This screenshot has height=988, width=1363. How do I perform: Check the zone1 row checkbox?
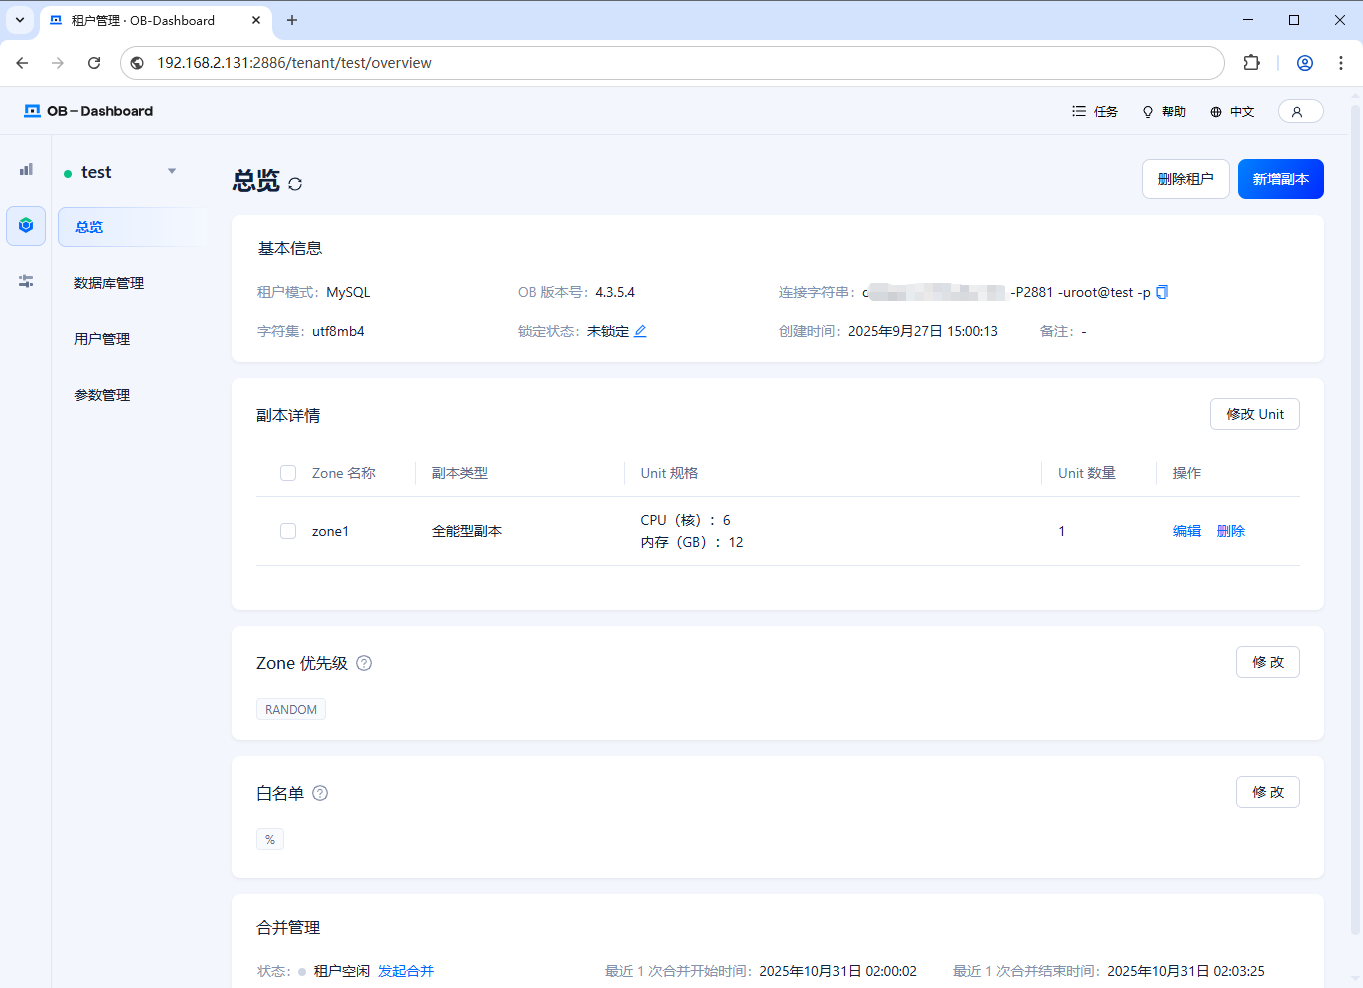point(288,531)
